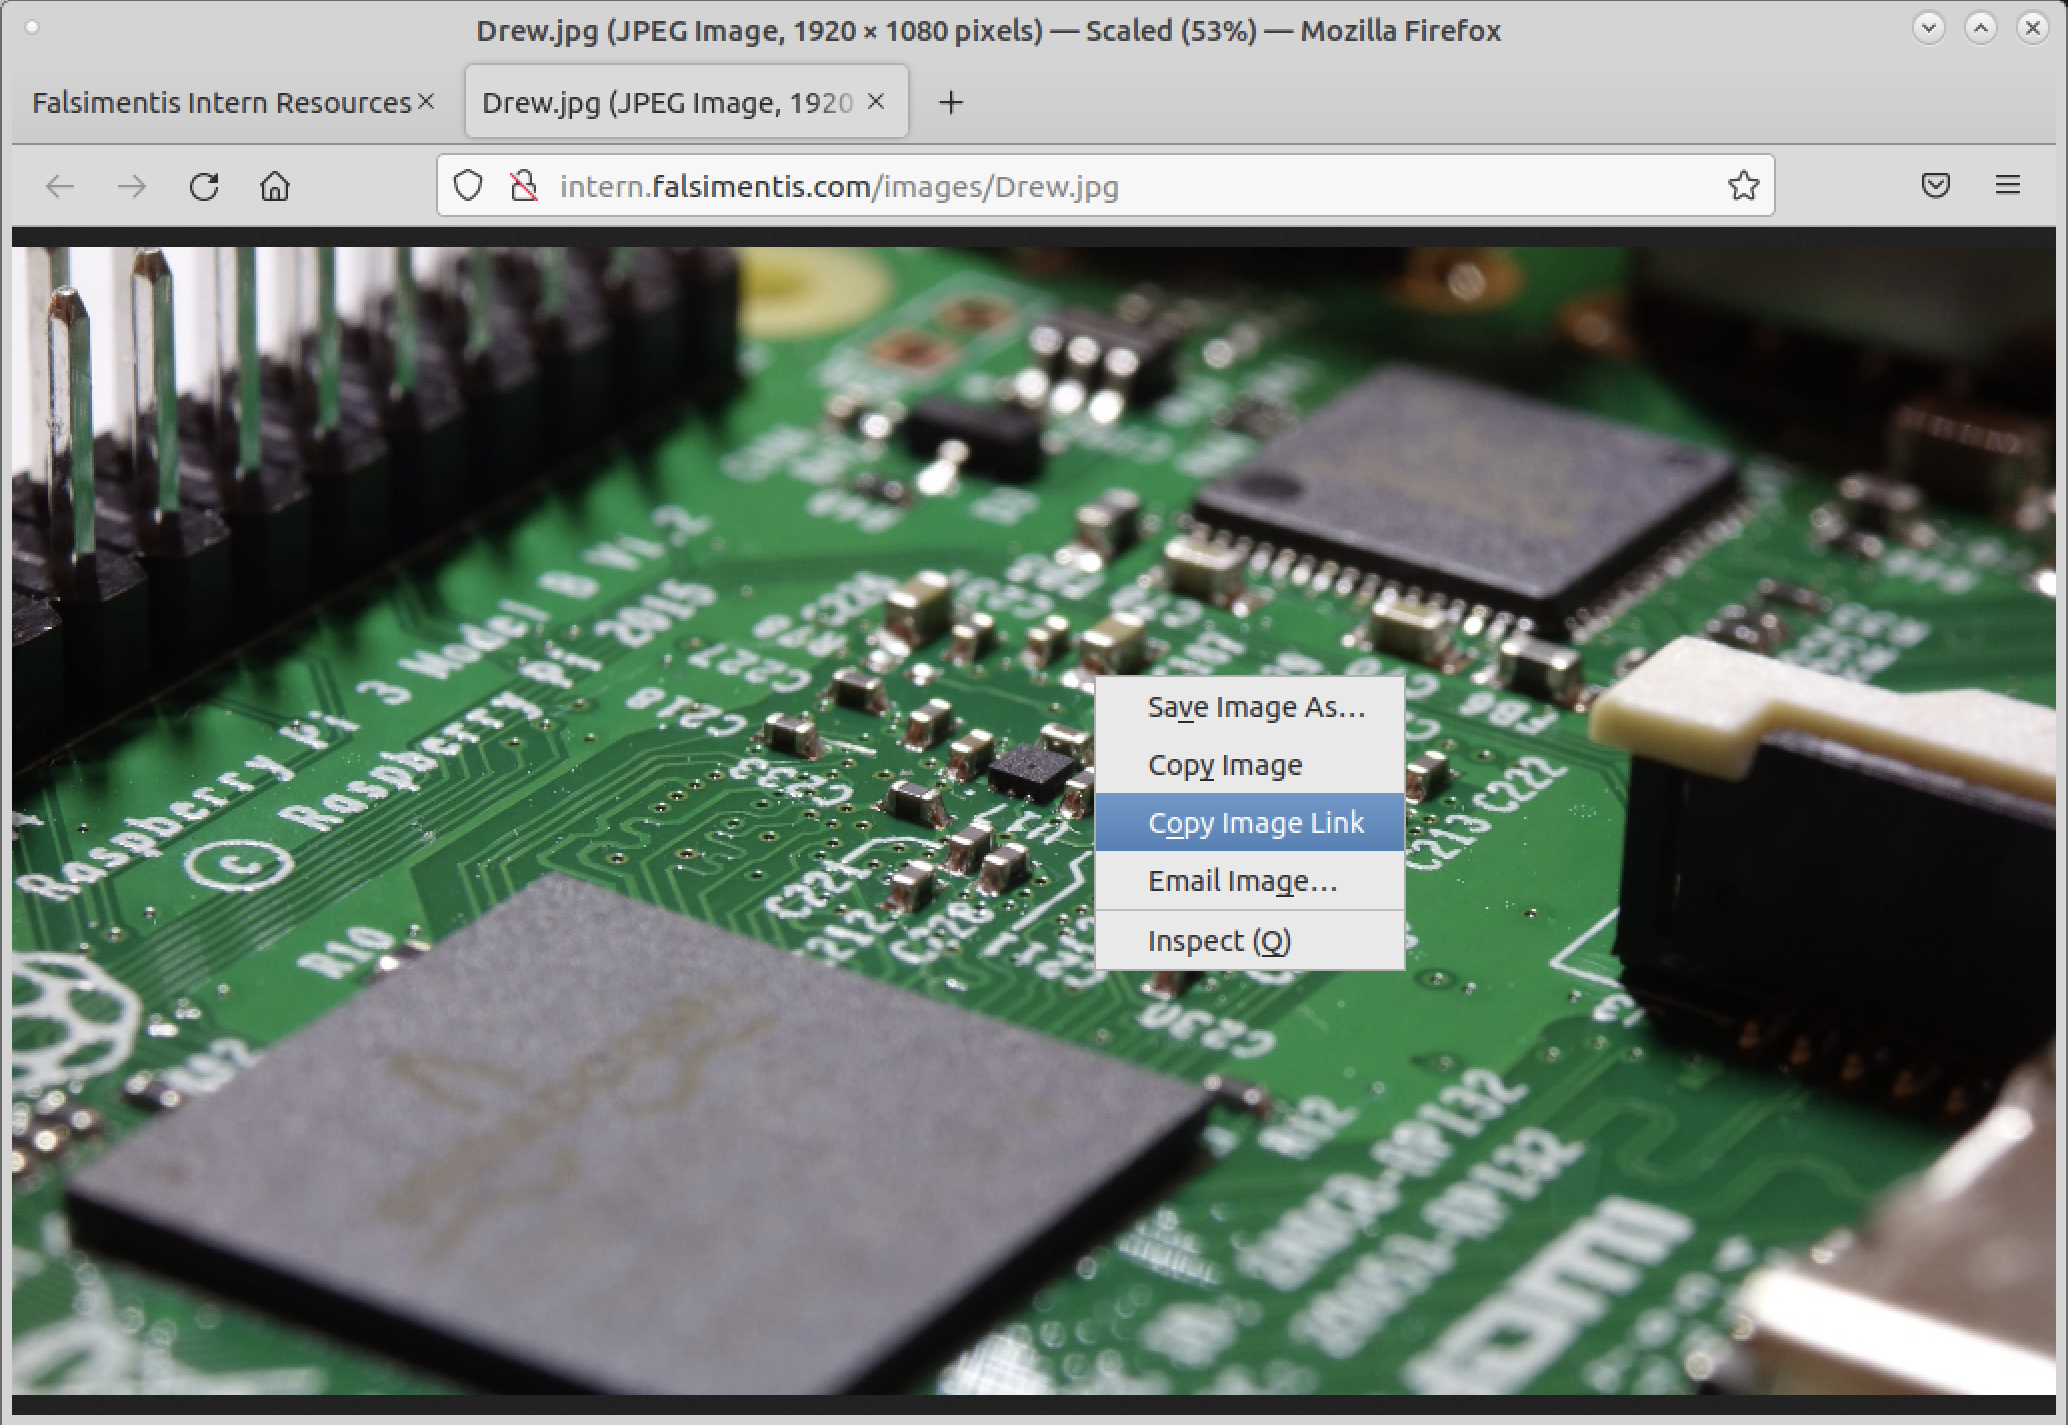View insecure connection padlock info
Screen dimensions: 2068x1425
coord(523,186)
